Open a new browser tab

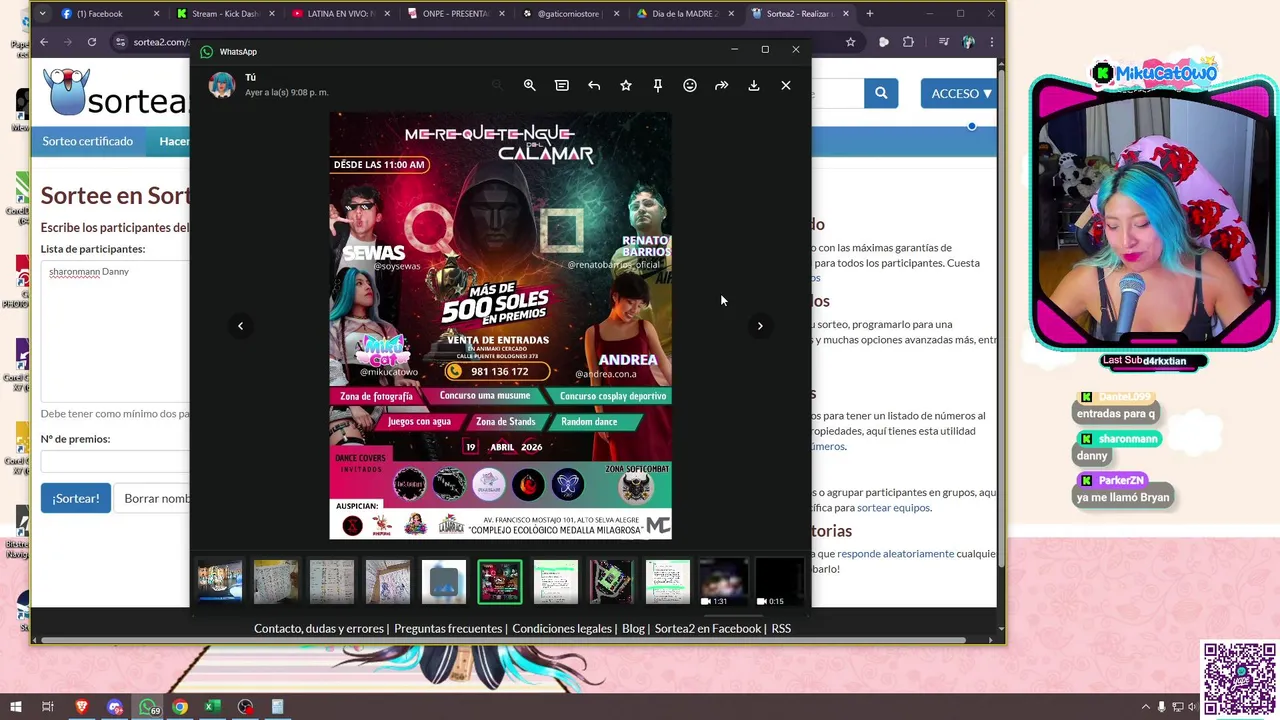[x=870, y=14]
